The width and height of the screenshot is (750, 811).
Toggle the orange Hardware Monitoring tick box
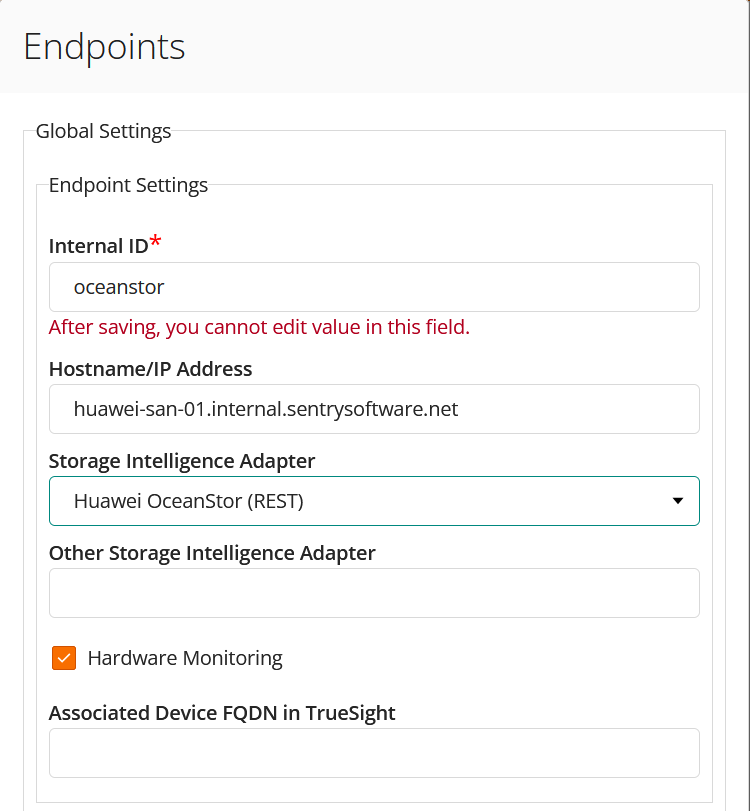pos(64,658)
